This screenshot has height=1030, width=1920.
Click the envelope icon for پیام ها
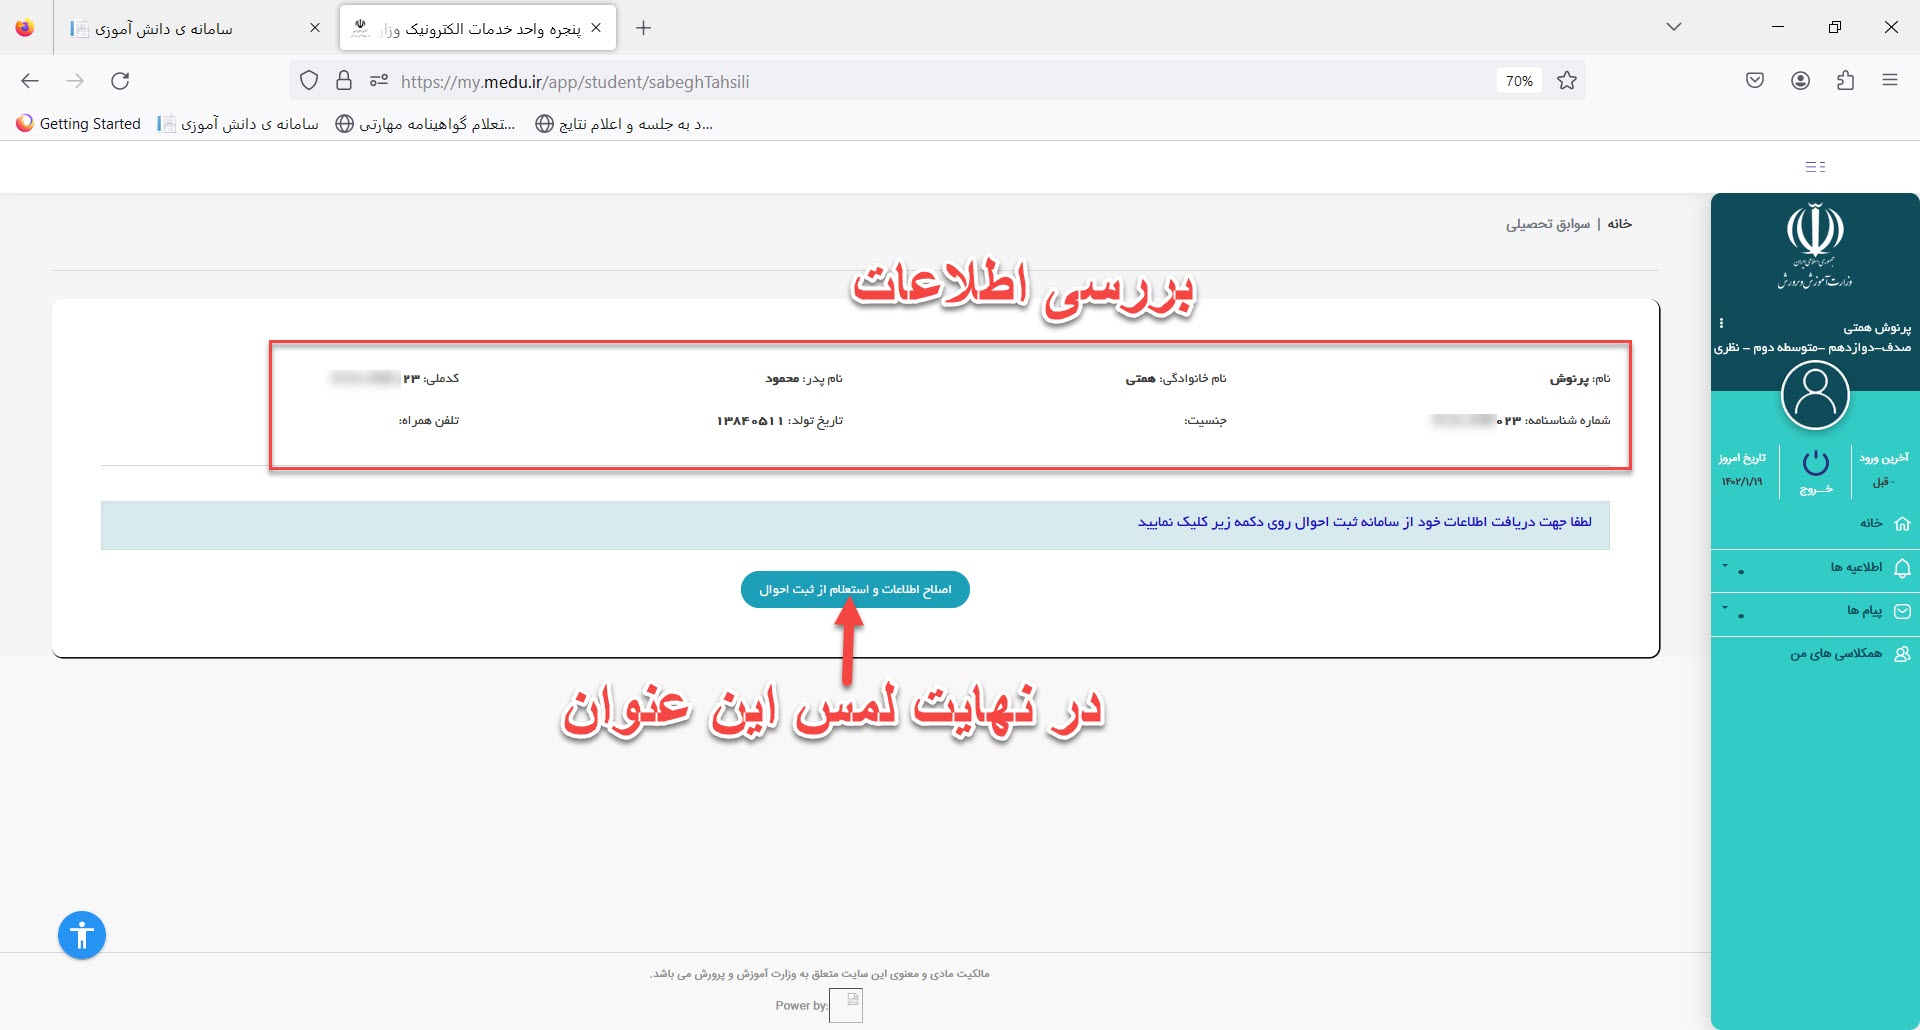(1902, 611)
